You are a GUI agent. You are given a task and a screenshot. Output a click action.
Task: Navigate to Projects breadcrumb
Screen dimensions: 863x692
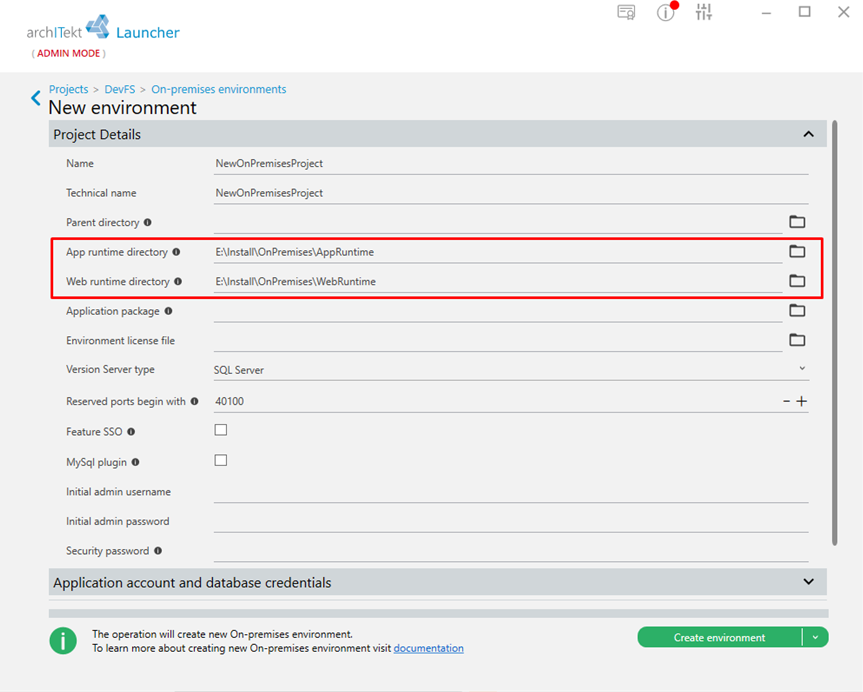pyautogui.click(x=68, y=89)
